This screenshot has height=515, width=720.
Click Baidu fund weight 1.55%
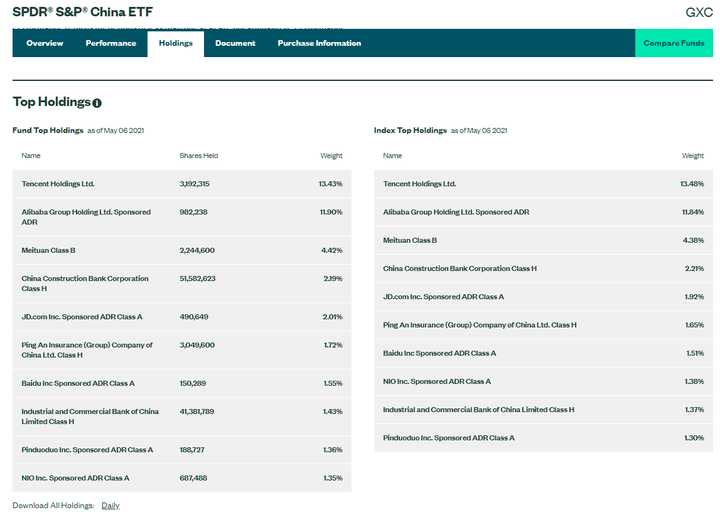333,383
